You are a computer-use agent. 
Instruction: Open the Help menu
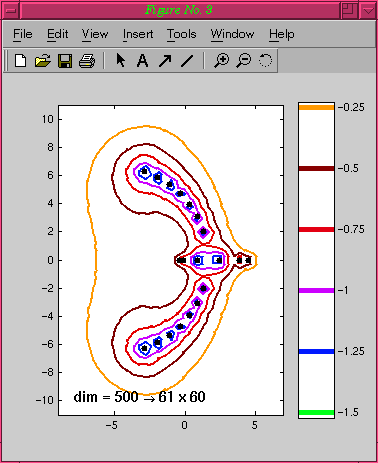click(282, 34)
